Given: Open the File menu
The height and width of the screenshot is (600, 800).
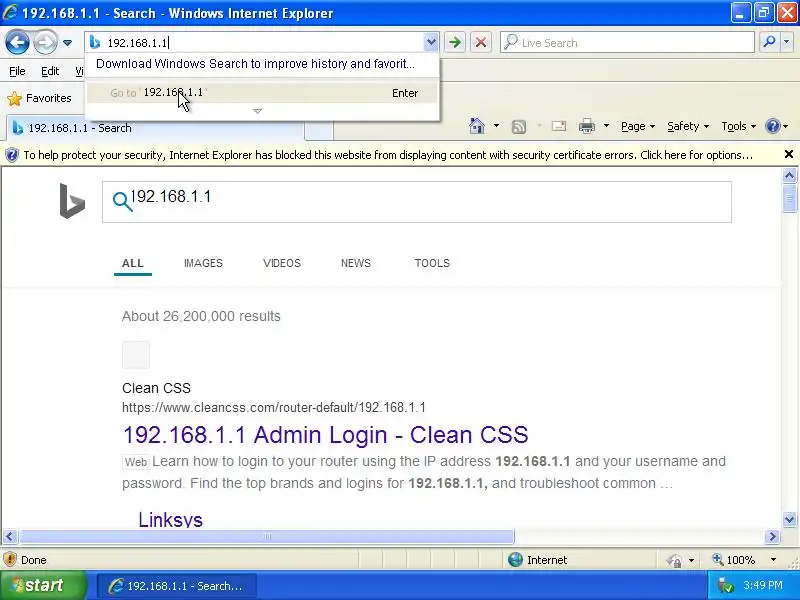Looking at the screenshot, I should [17, 71].
